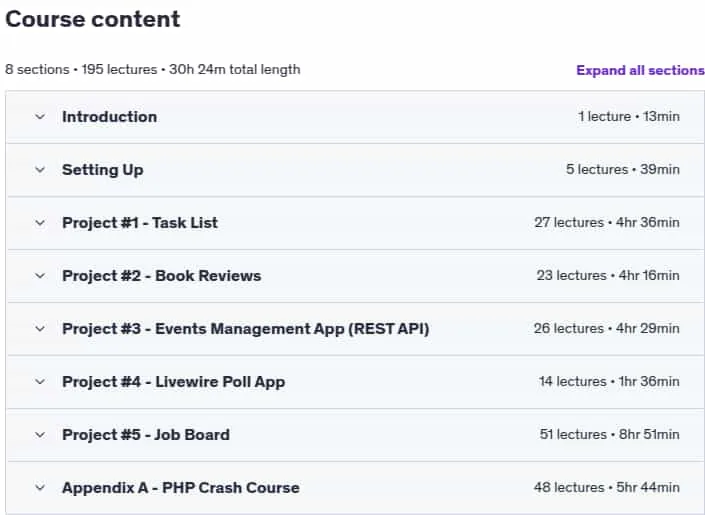The width and height of the screenshot is (705, 515).
Task: Click chevron beside Project #4 Livewire Poll App
Action: pos(40,382)
